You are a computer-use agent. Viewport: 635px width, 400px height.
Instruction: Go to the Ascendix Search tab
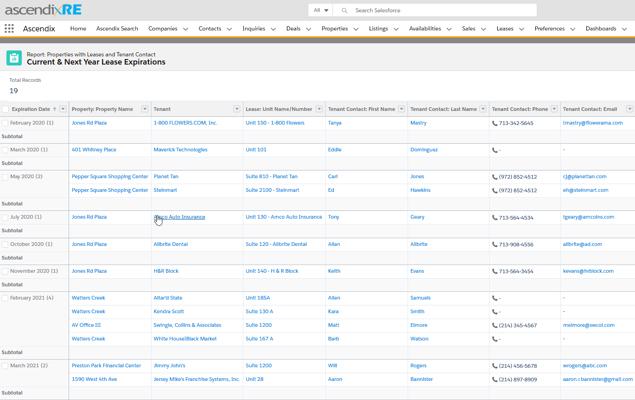tap(117, 29)
